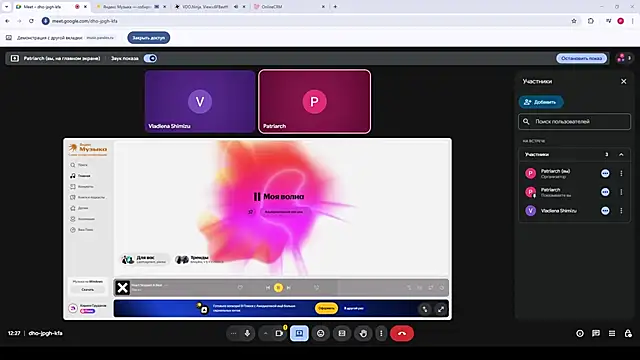Image resolution: width=640 pixels, height=360 pixels.
Task: Like the current track heart icon
Action: tap(240, 288)
